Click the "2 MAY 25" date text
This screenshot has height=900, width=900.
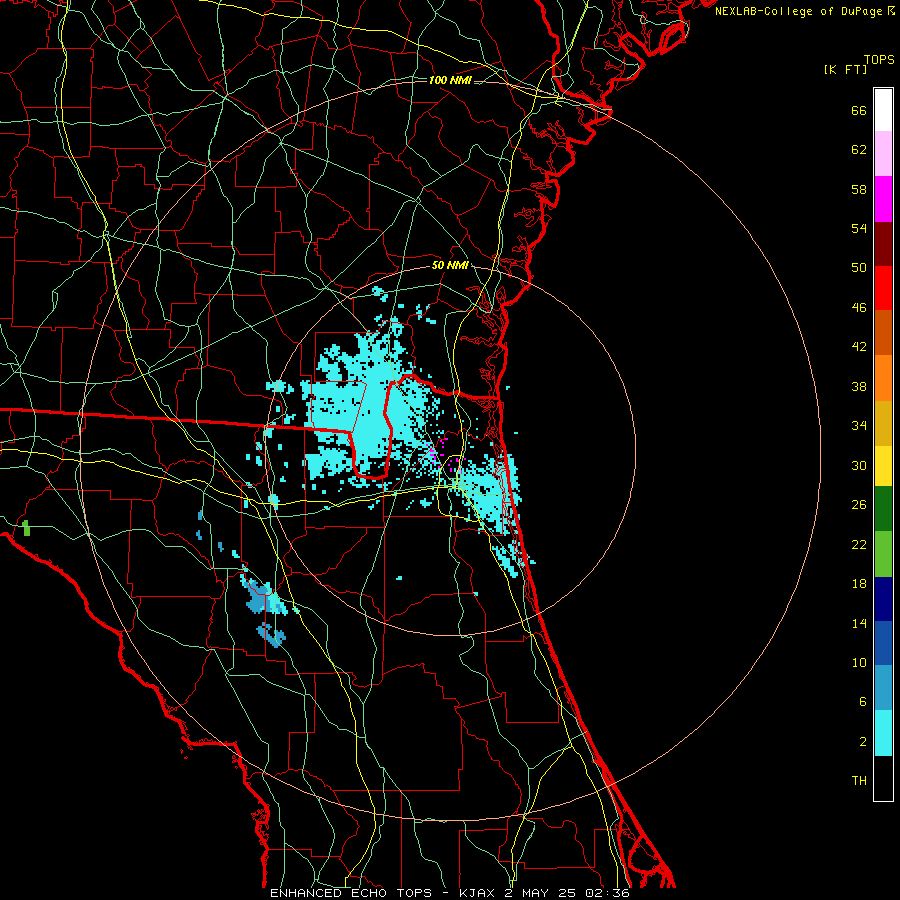click(x=541, y=893)
